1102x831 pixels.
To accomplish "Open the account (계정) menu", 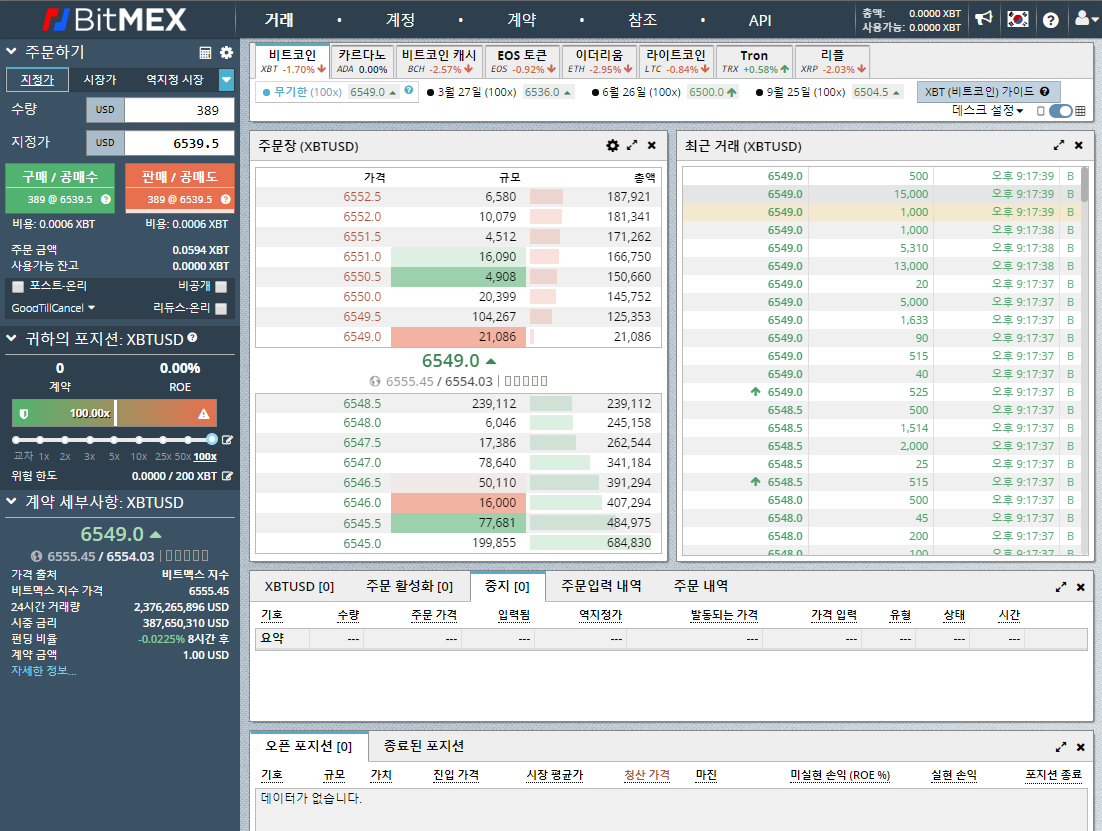I will point(400,20).
